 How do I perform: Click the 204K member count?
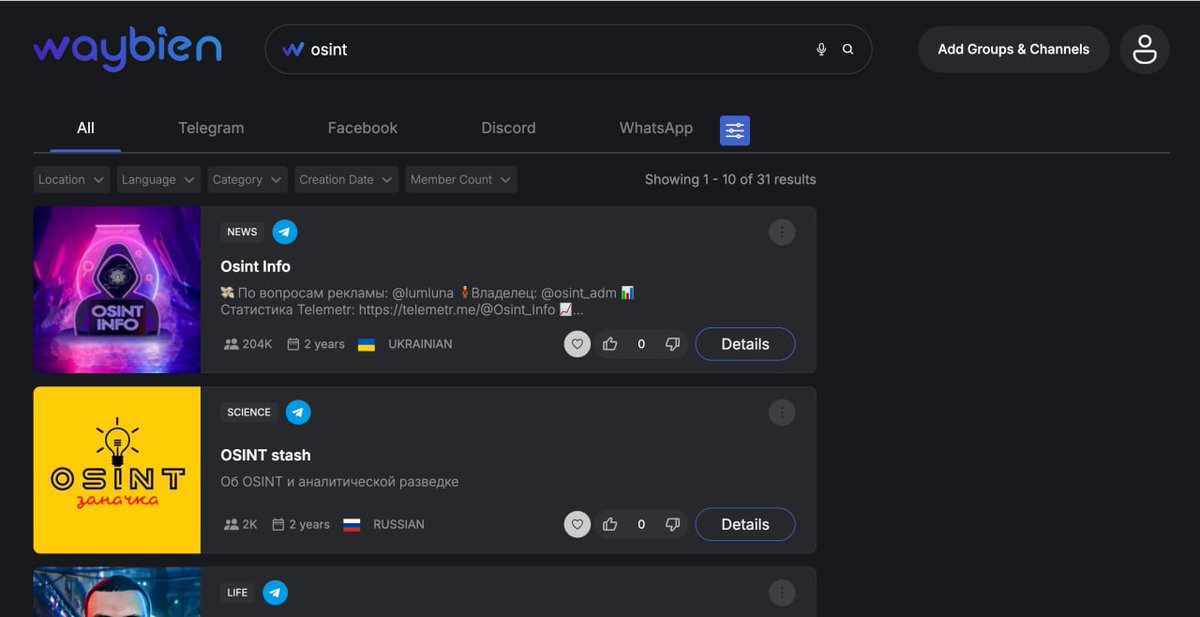tap(257, 344)
